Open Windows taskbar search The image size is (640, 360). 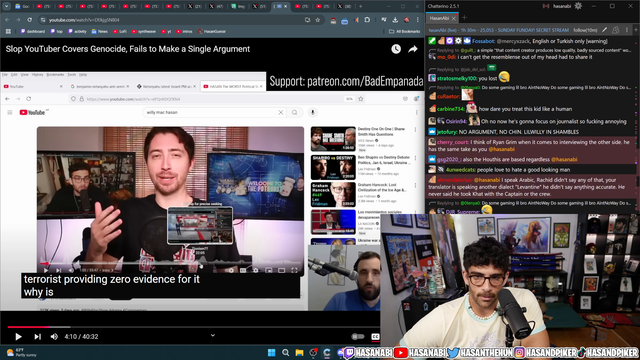[x=285, y=352]
